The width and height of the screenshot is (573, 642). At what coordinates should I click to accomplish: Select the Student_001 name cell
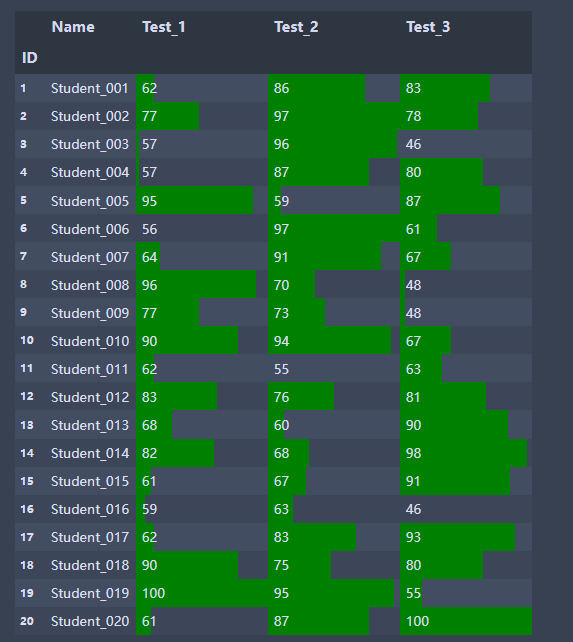(90, 88)
